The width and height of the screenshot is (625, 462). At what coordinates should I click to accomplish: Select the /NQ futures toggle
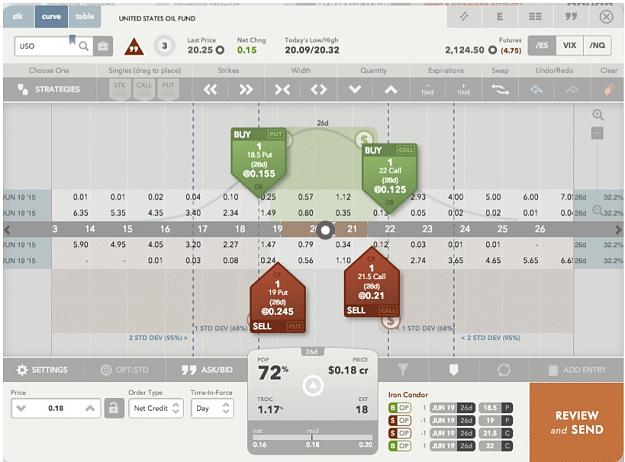pyautogui.click(x=597, y=46)
